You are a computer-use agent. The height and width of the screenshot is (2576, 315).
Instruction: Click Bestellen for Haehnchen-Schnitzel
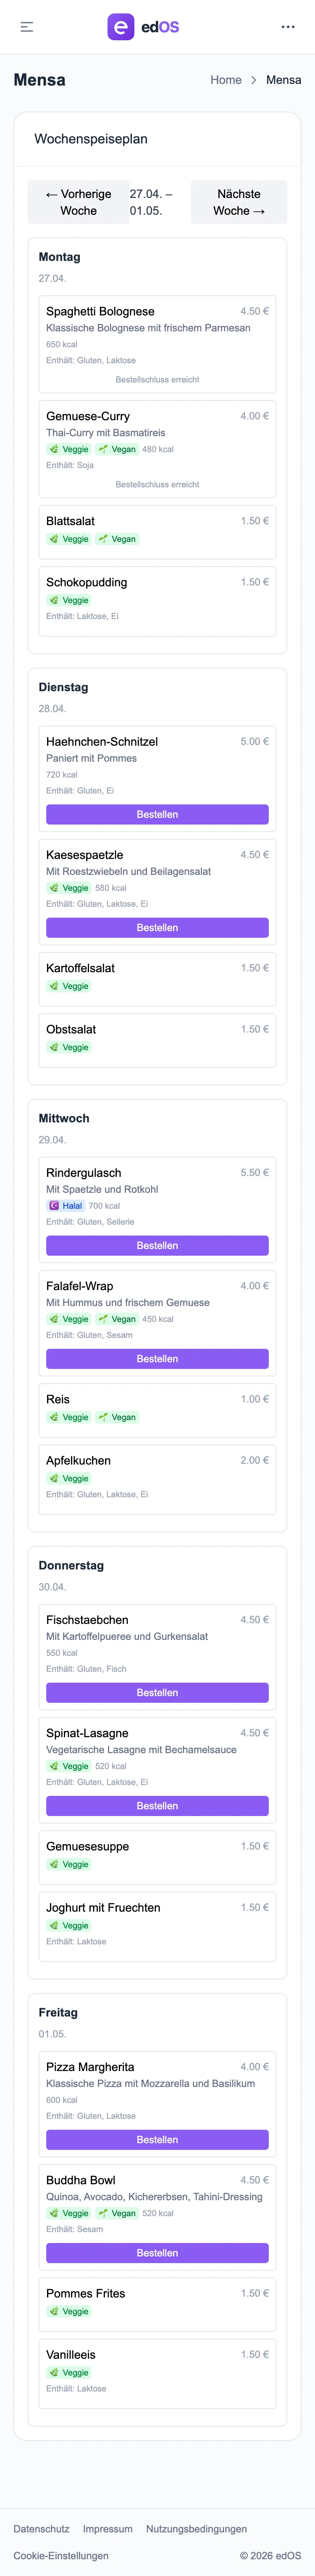157,815
